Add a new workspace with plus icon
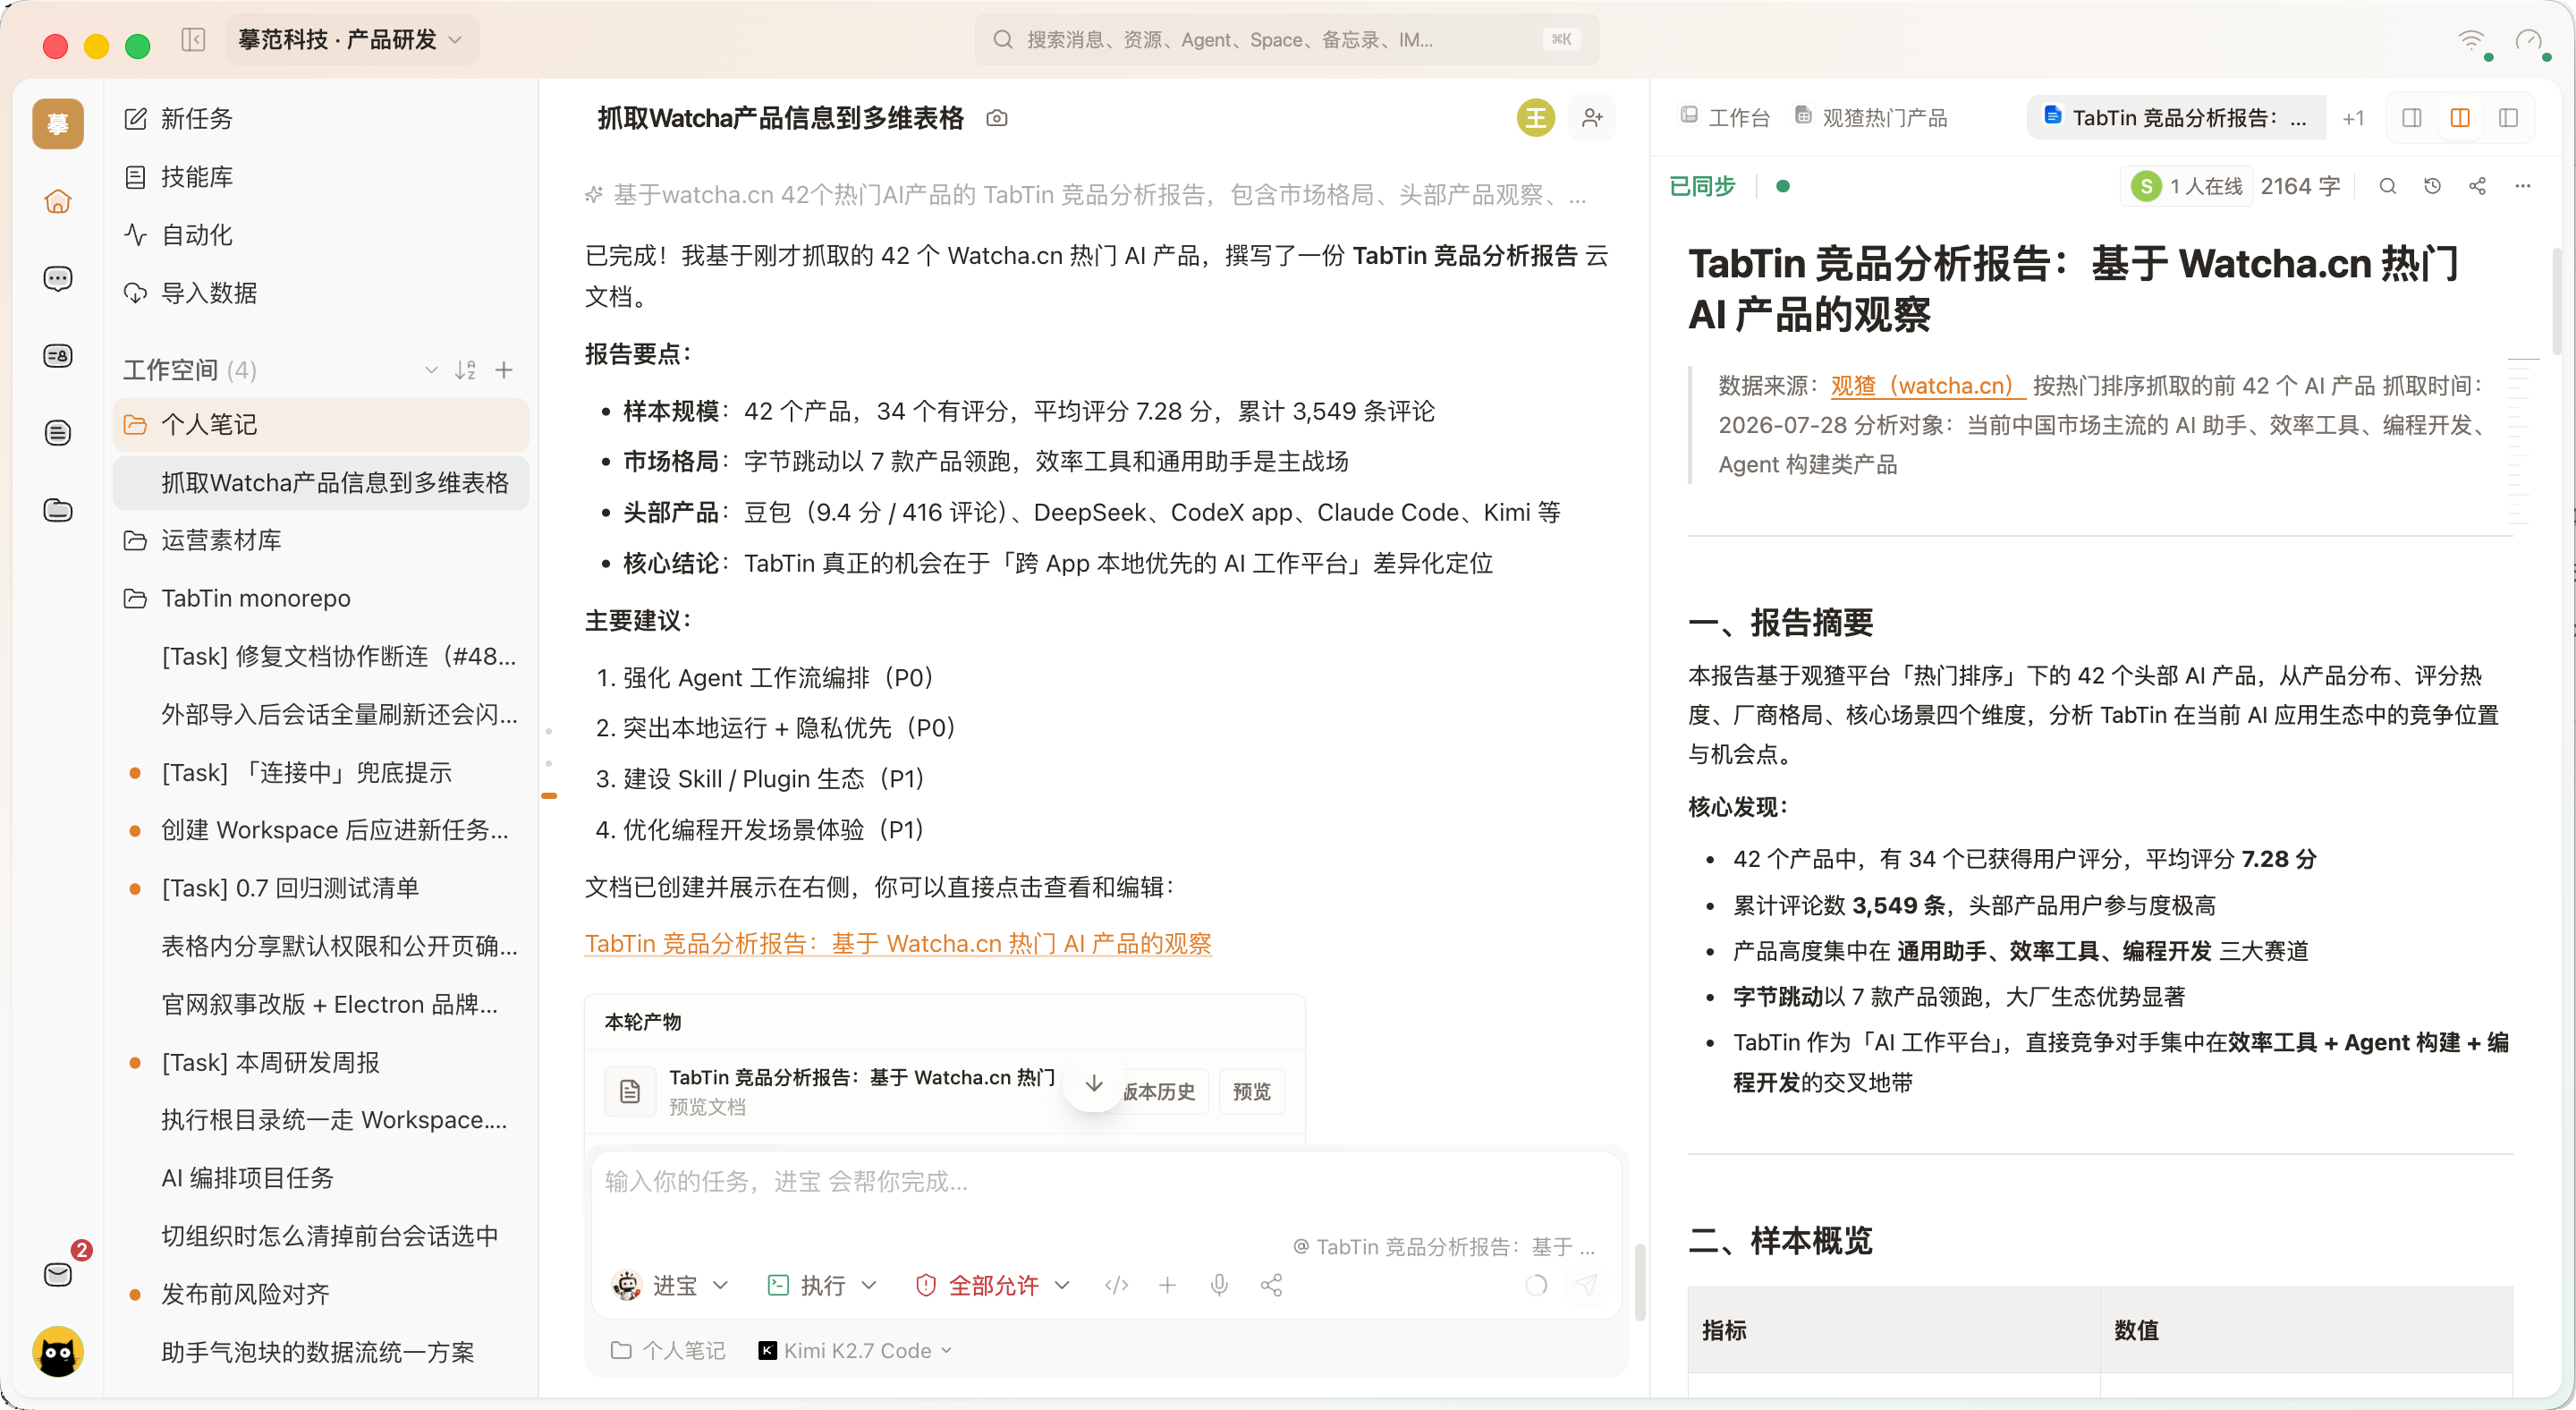 point(504,370)
